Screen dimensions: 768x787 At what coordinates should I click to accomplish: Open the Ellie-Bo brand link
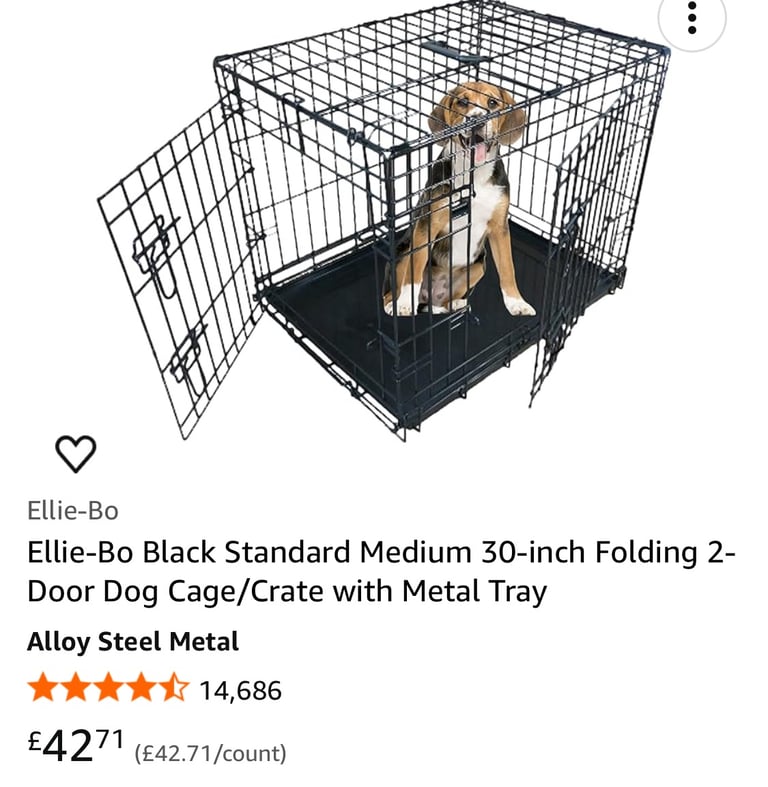(73, 511)
